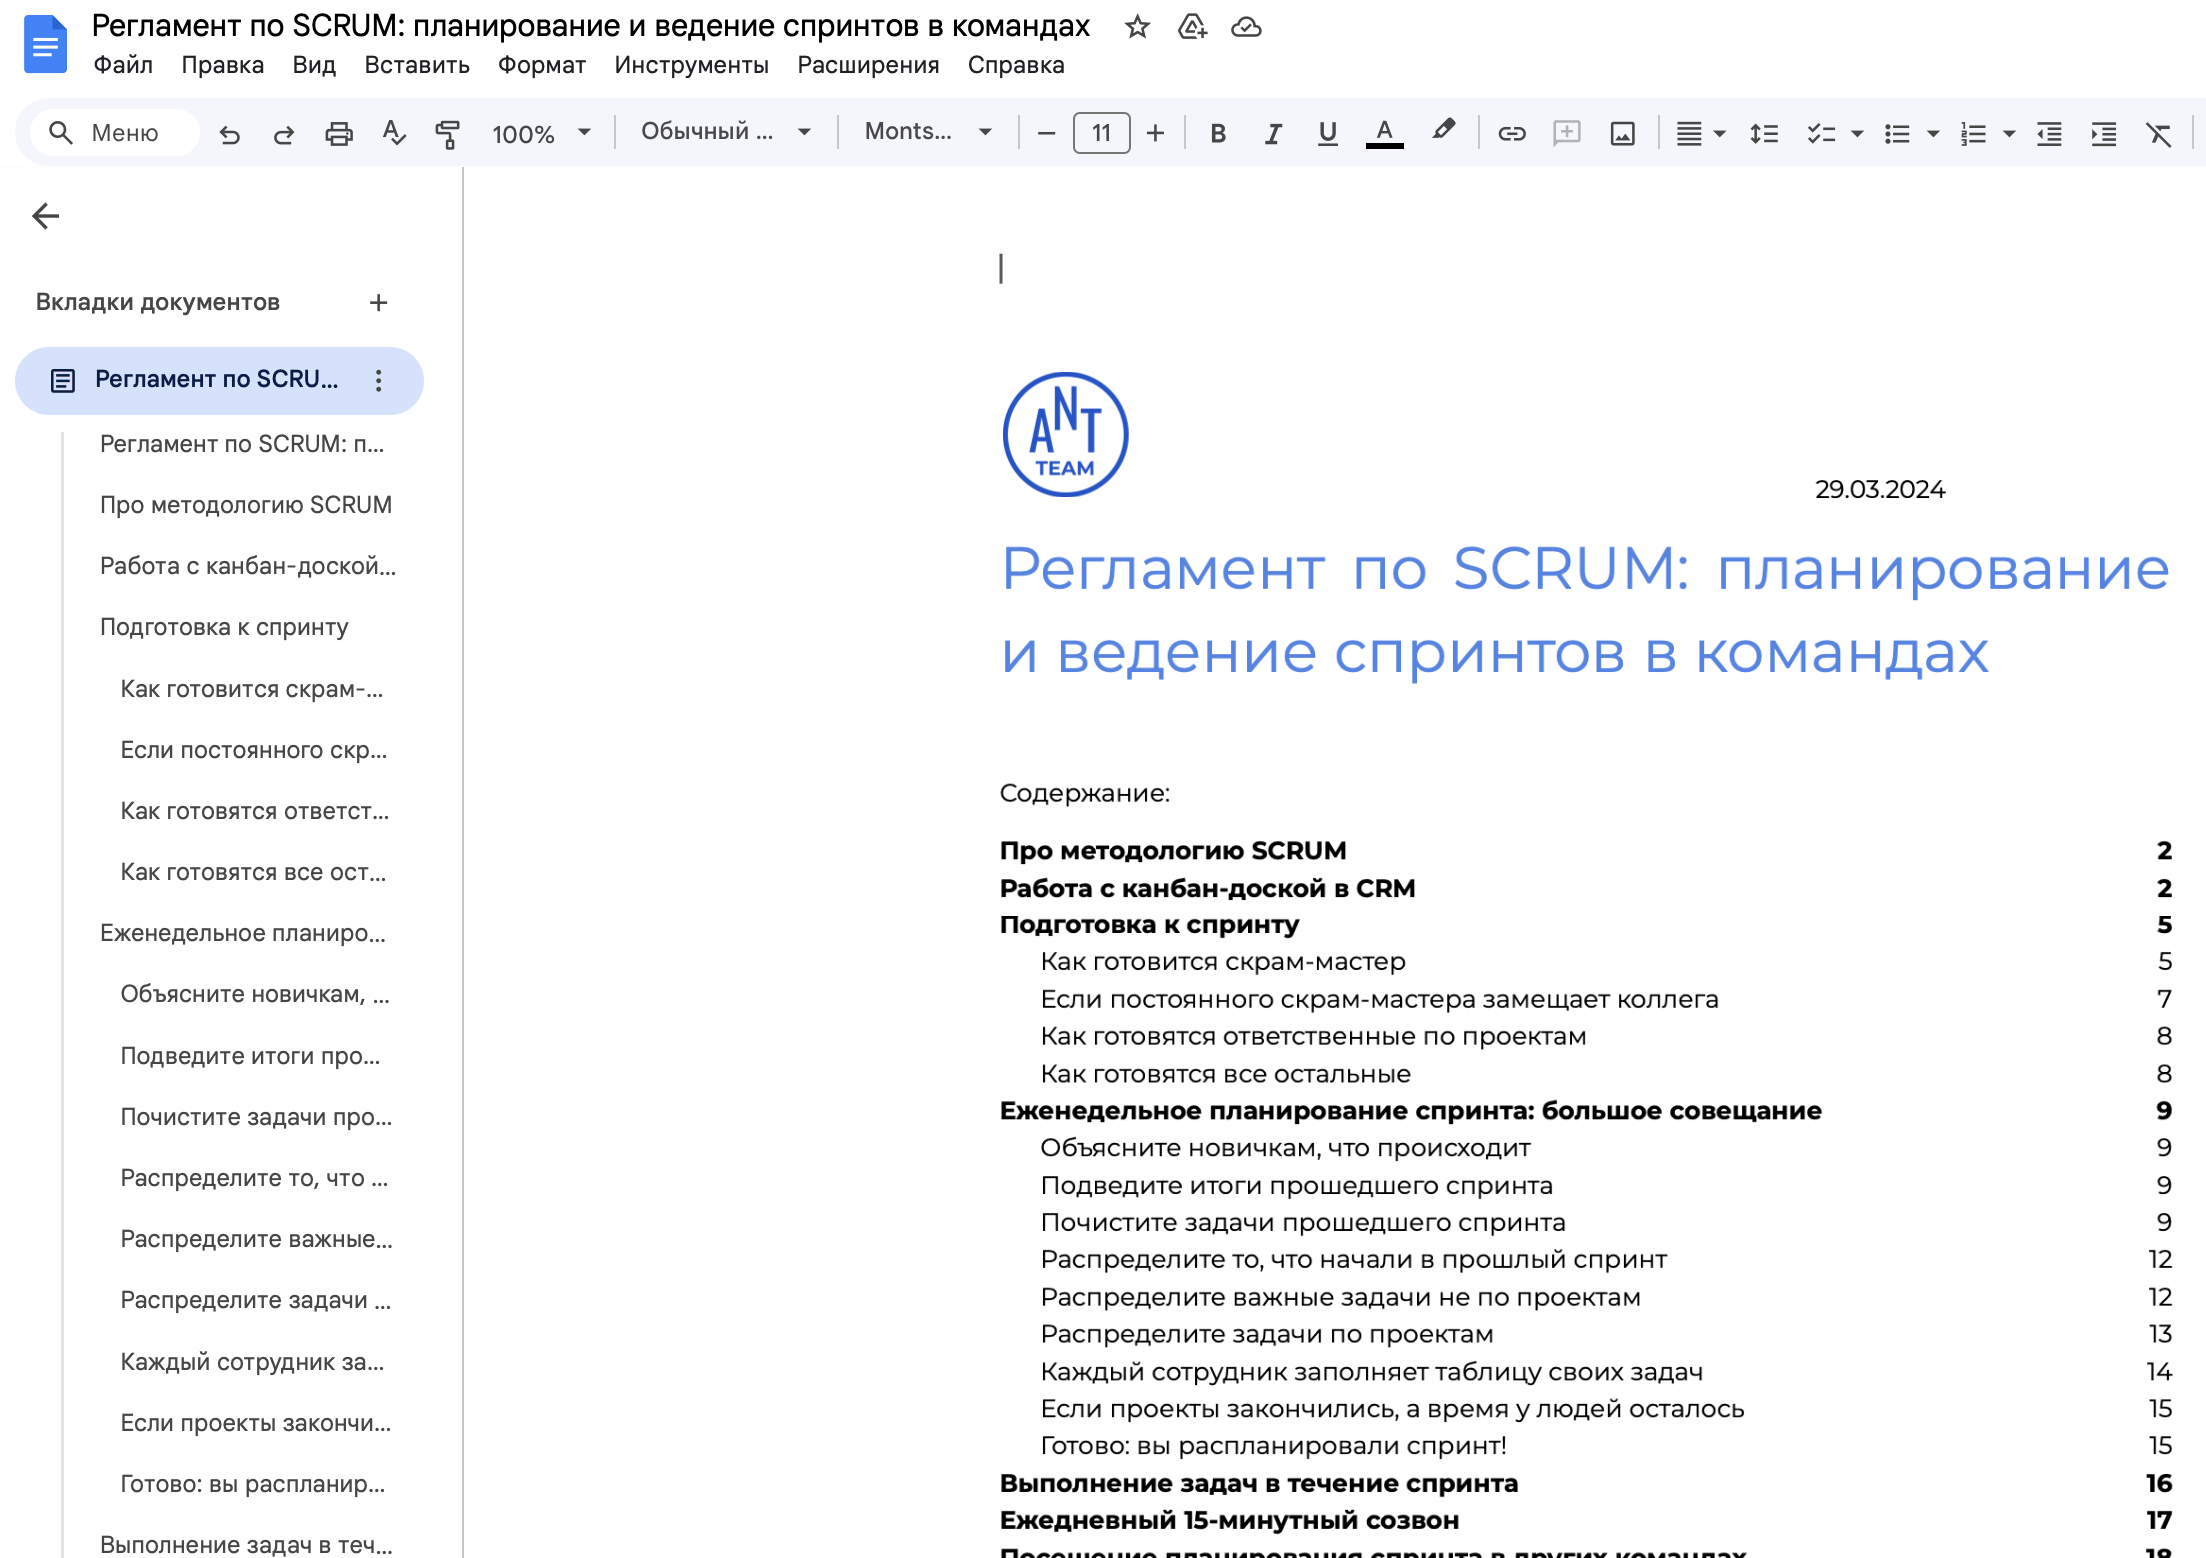This screenshot has height=1558, width=2206.
Task: Открыть инструмент вставки ссылки
Action: point(1511,132)
